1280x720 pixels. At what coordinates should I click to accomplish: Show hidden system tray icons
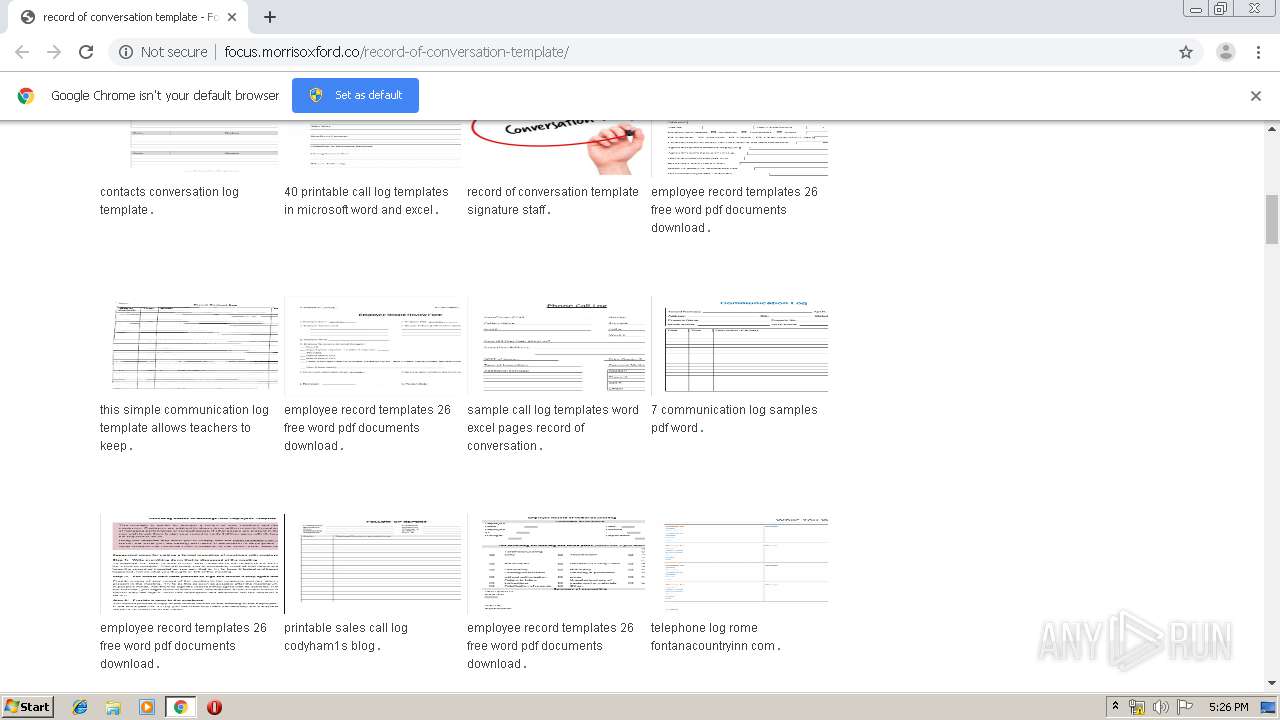coord(1116,707)
